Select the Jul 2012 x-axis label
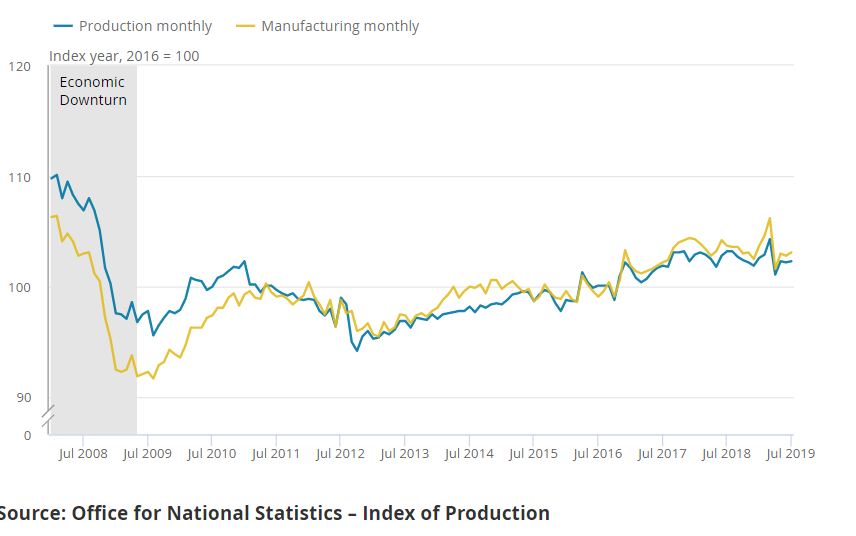 339,453
